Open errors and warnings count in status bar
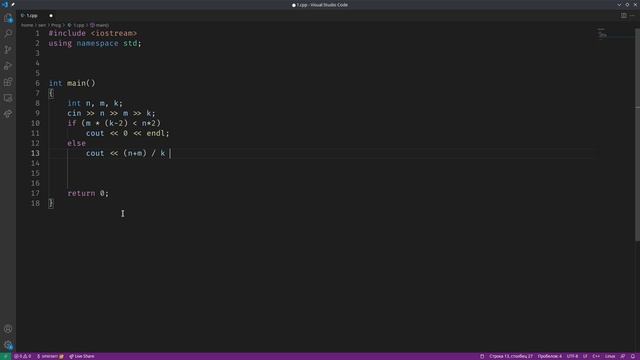Image resolution: width=640 pixels, height=360 pixels. 22,356
